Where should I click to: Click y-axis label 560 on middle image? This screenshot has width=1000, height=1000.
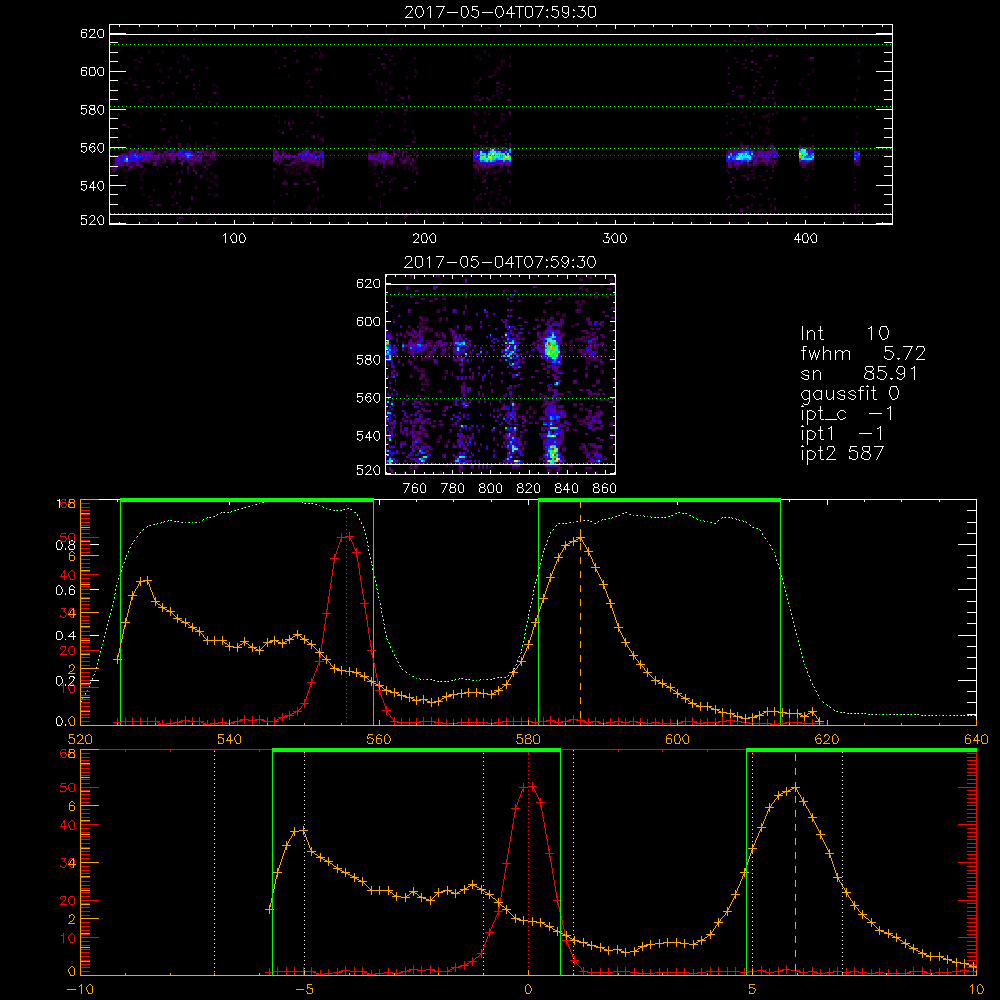369,398
